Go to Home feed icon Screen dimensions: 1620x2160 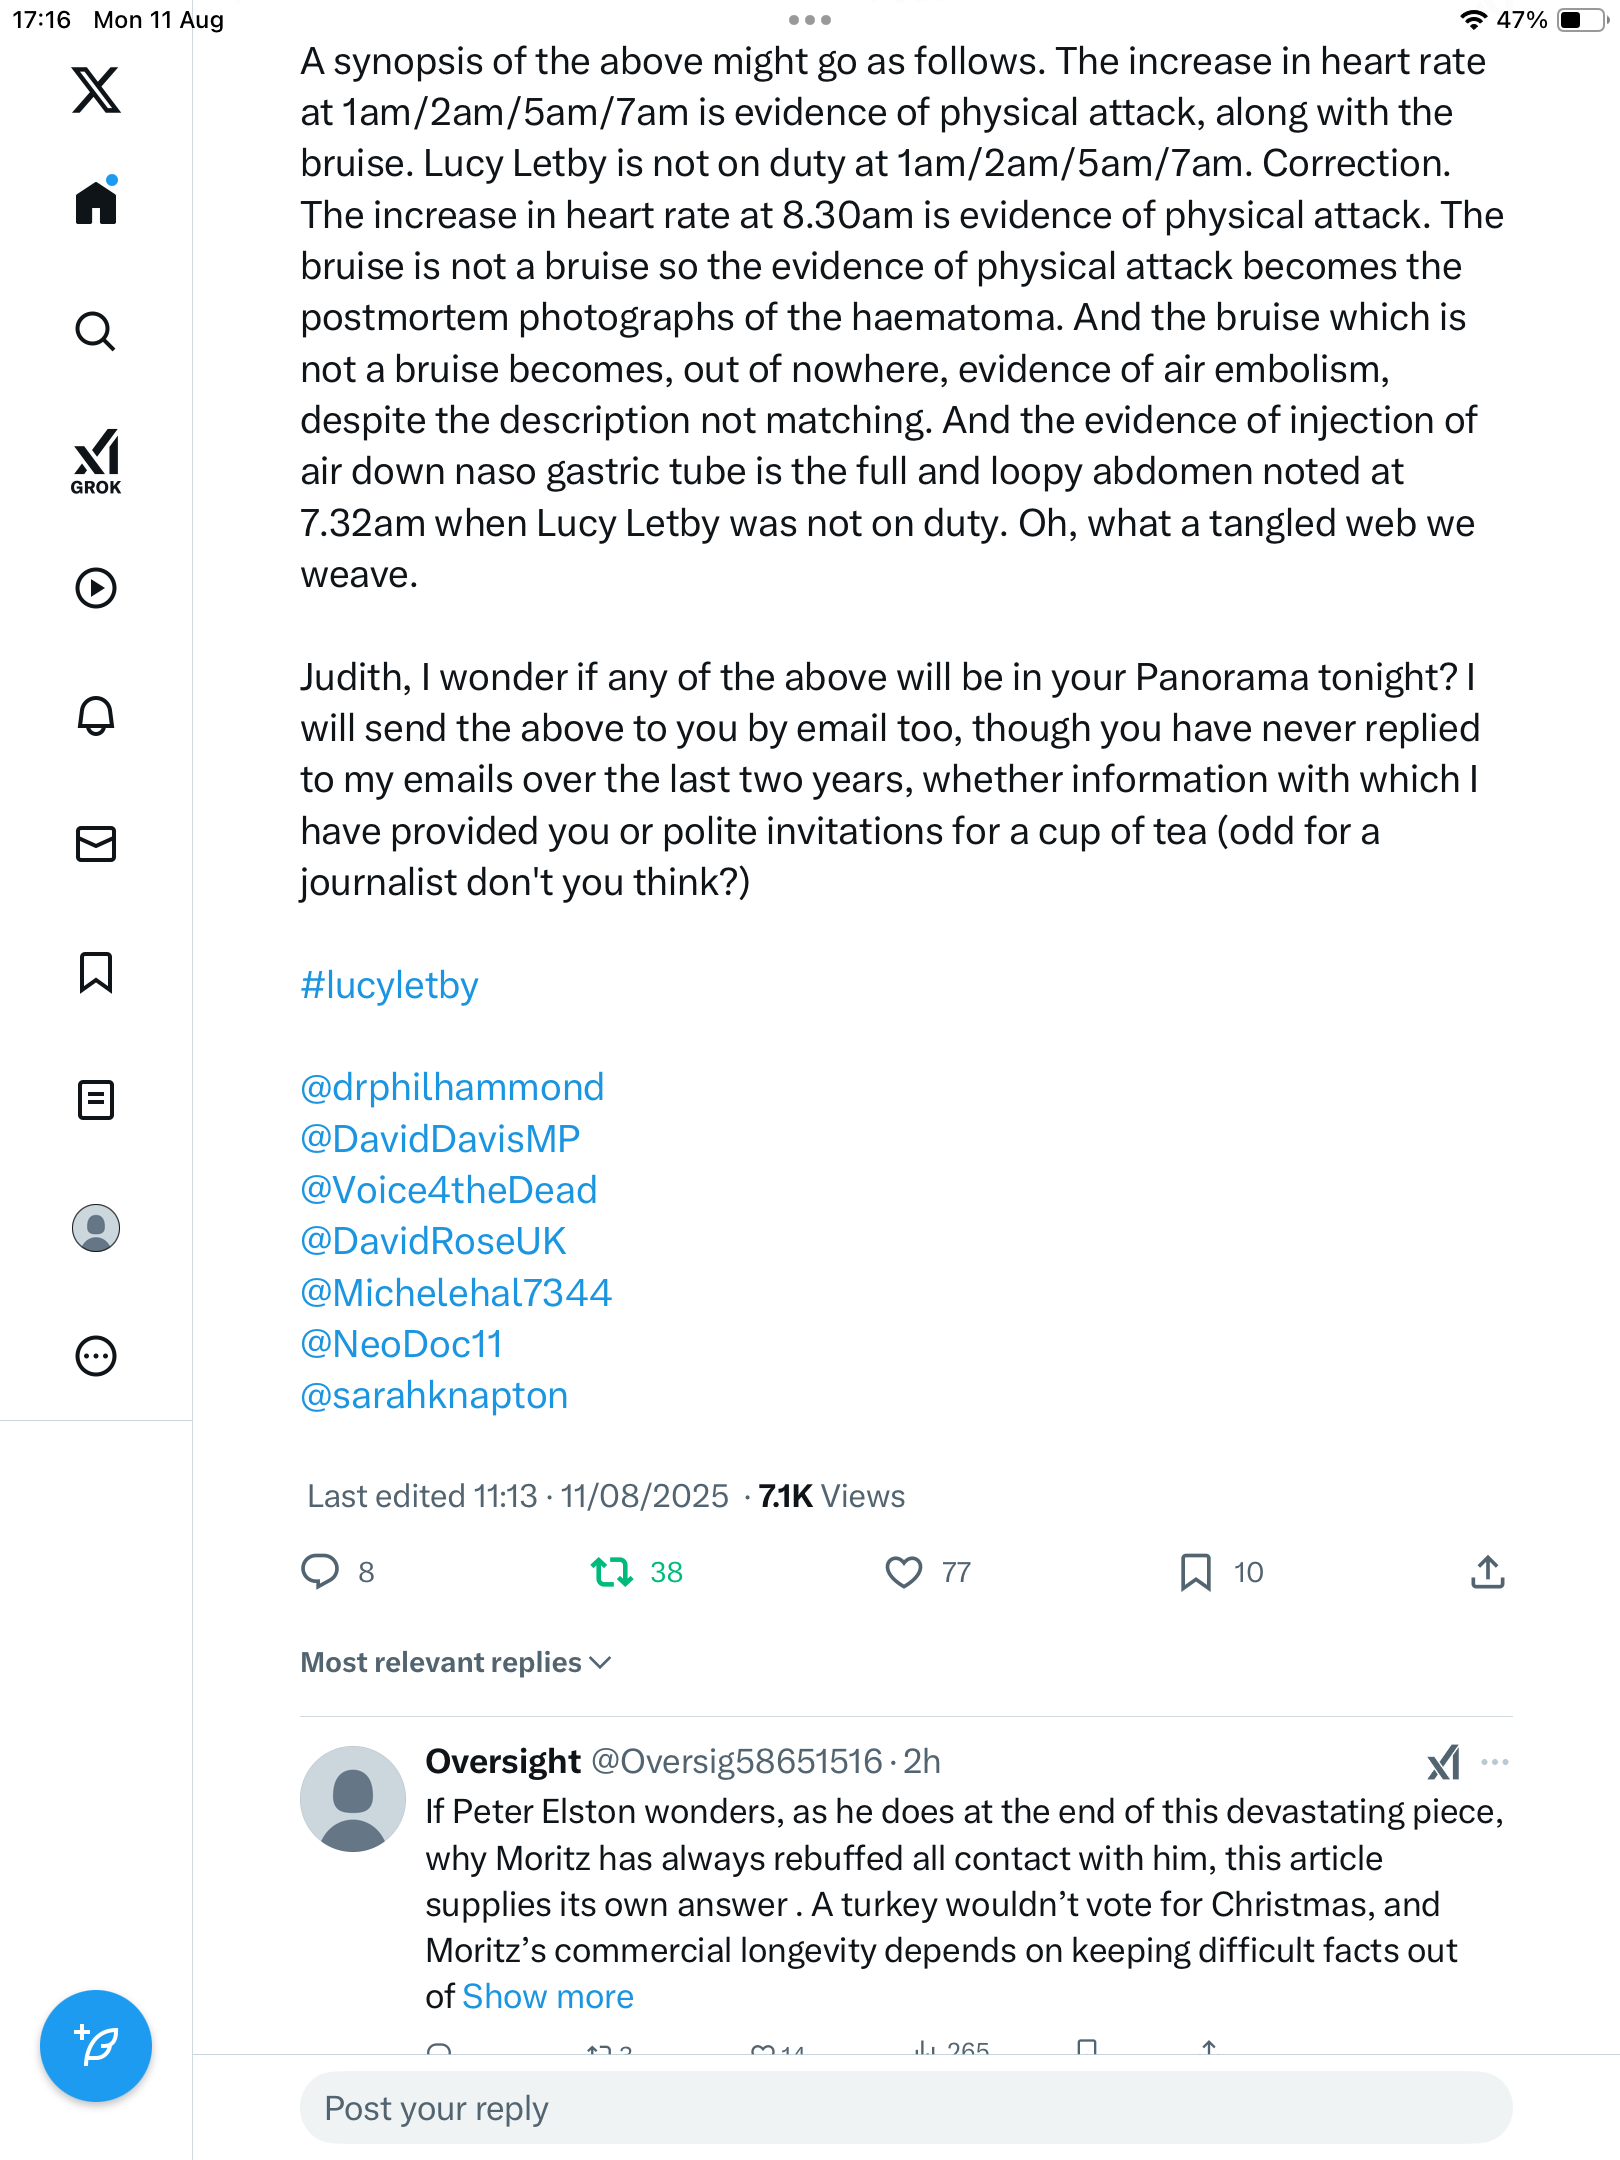[x=96, y=203]
